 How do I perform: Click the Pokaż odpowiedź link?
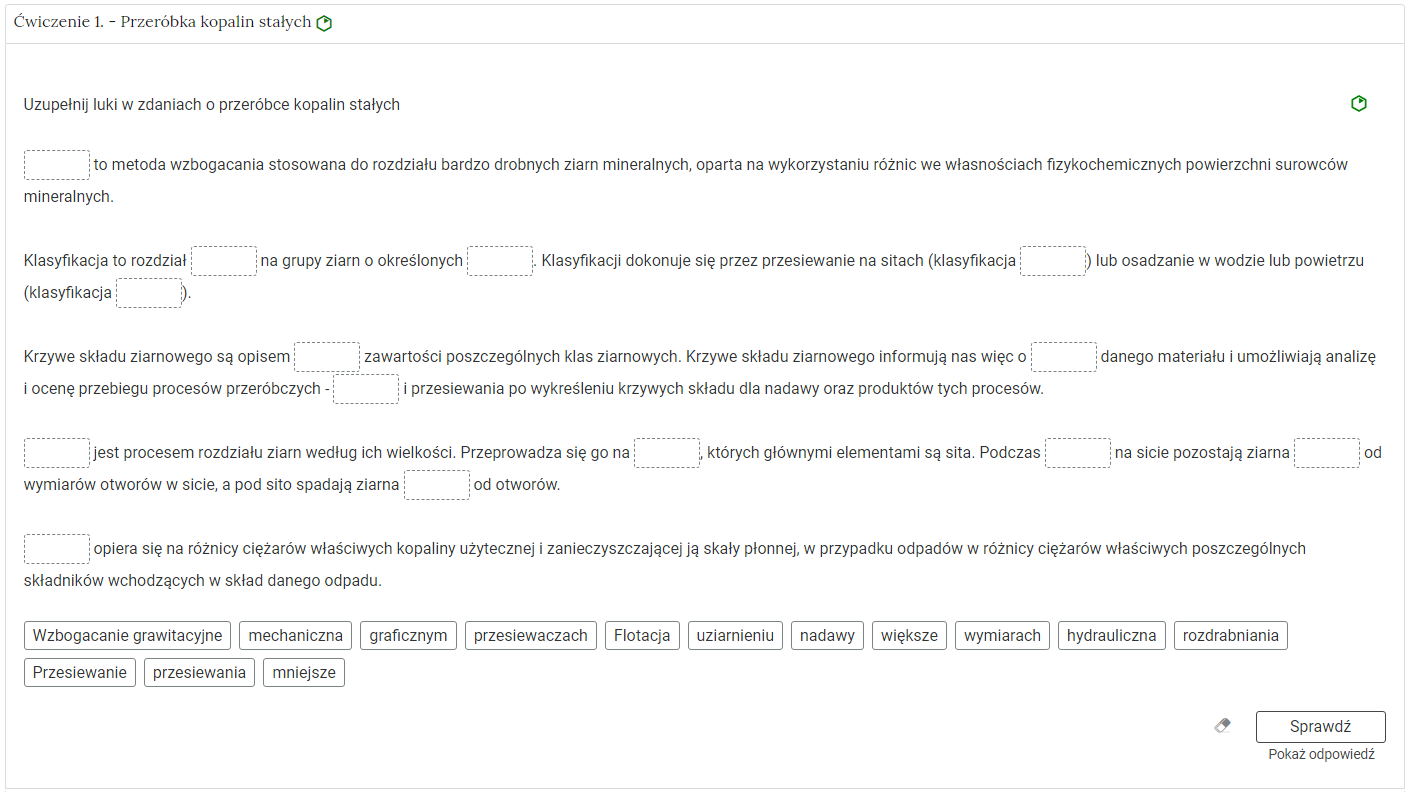[x=1321, y=754]
